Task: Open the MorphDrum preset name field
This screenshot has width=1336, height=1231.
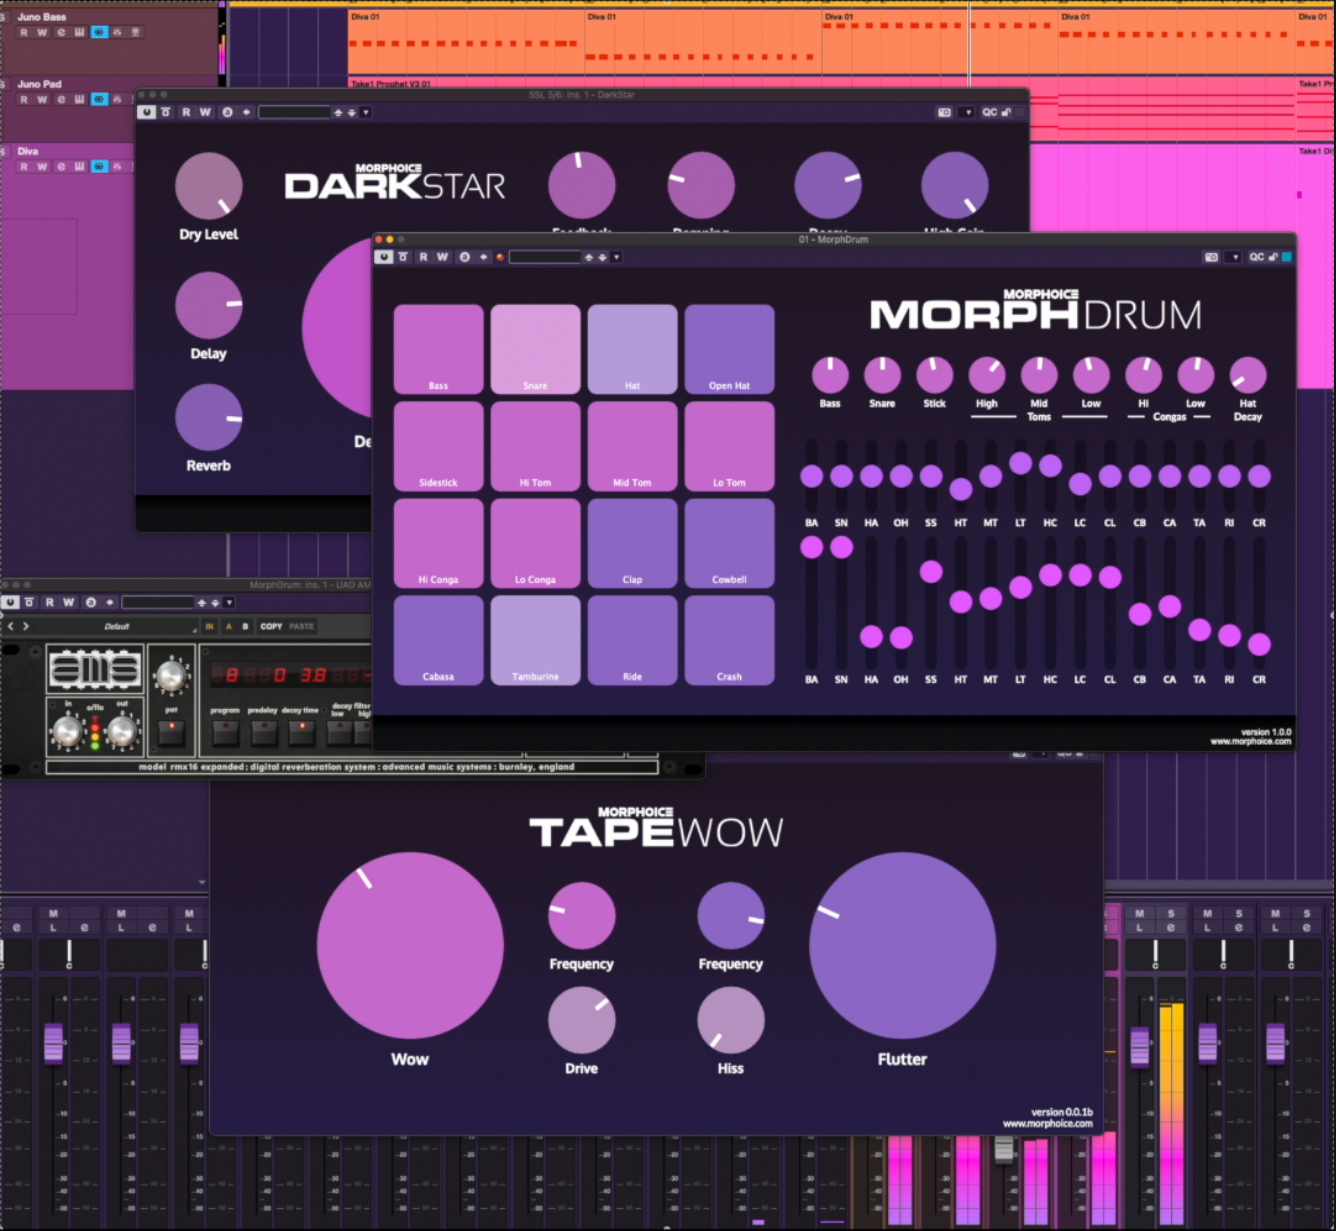Action: pyautogui.click(x=545, y=257)
